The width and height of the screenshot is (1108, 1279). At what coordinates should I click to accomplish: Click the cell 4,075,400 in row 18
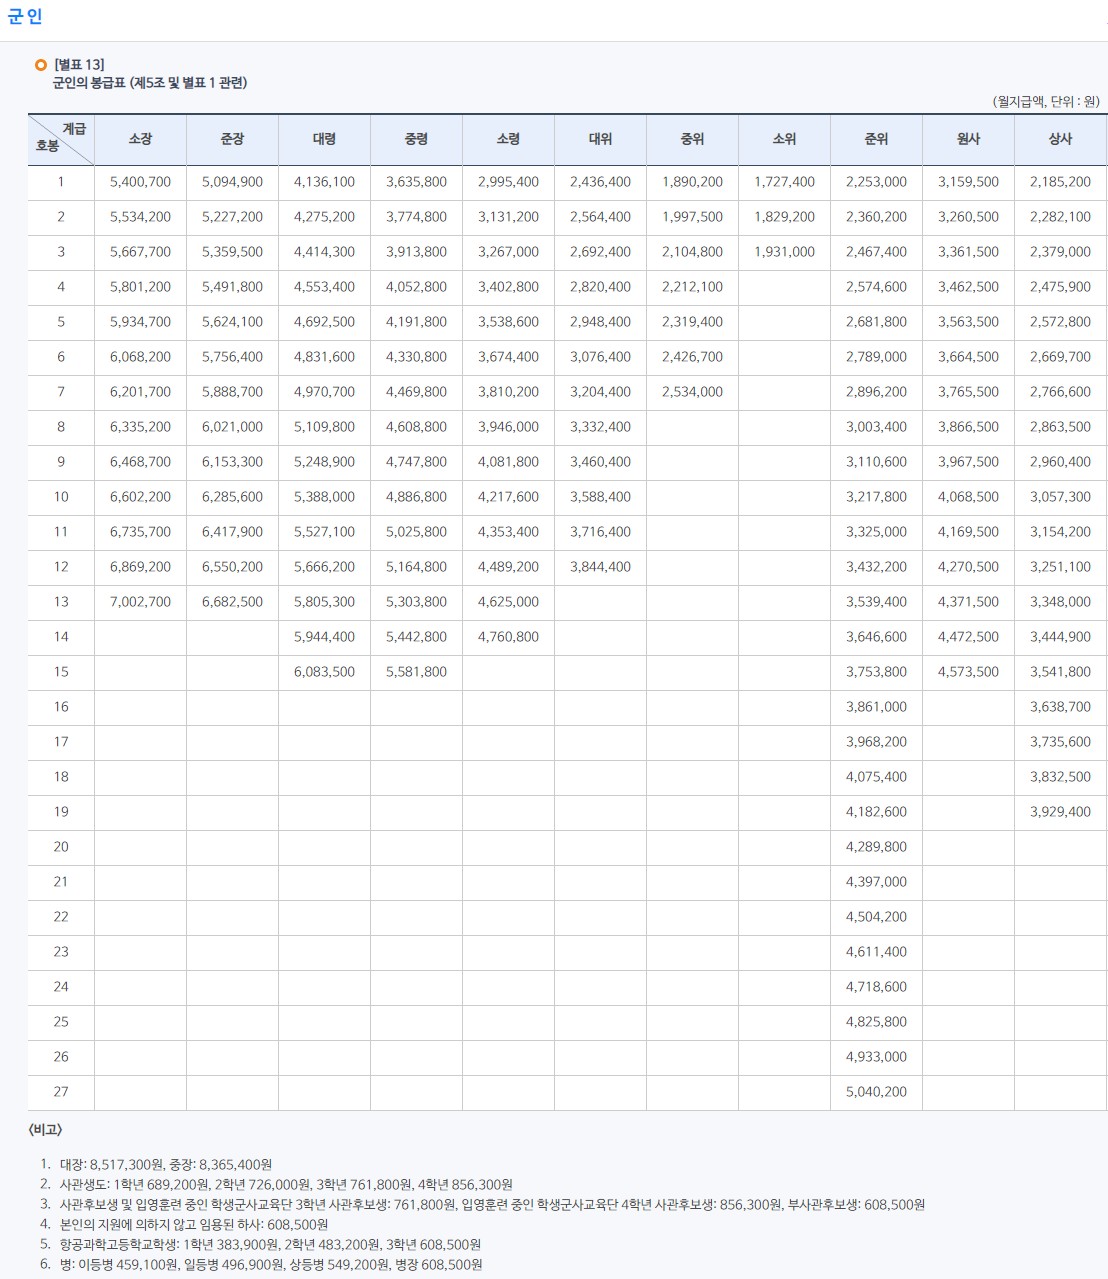click(876, 777)
